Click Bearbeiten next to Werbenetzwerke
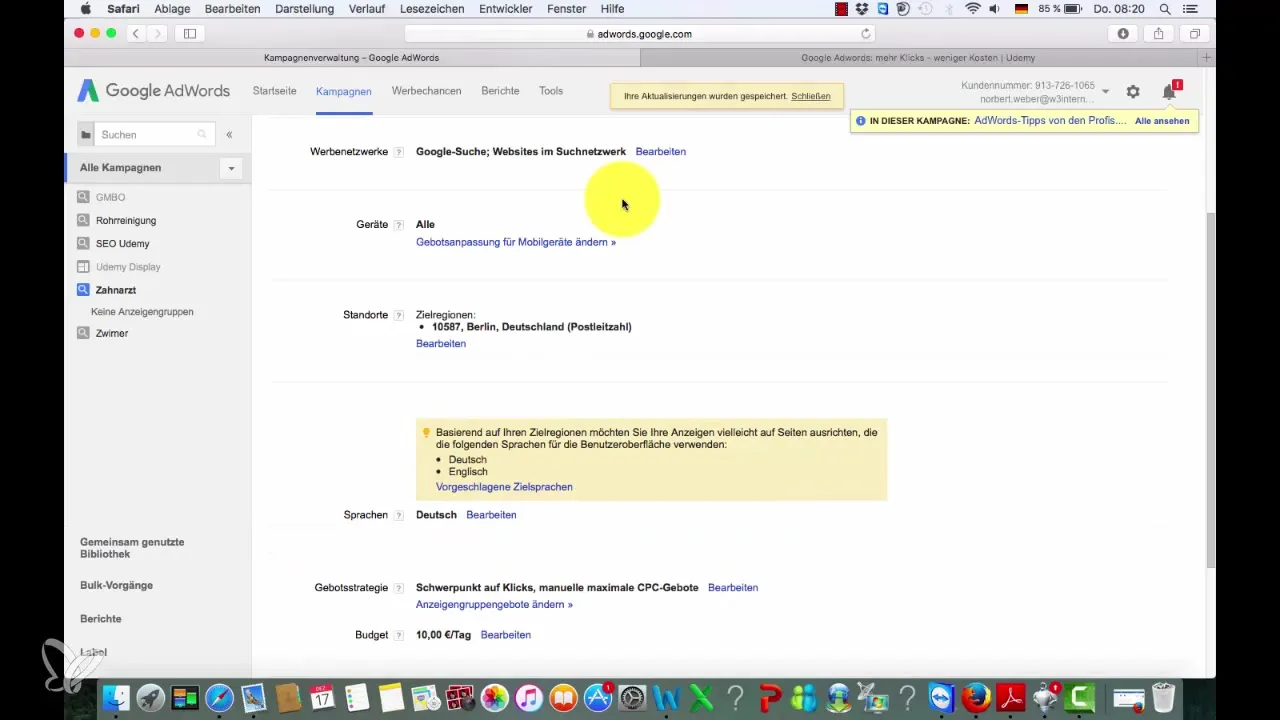Image resolution: width=1280 pixels, height=720 pixels. pos(661,152)
